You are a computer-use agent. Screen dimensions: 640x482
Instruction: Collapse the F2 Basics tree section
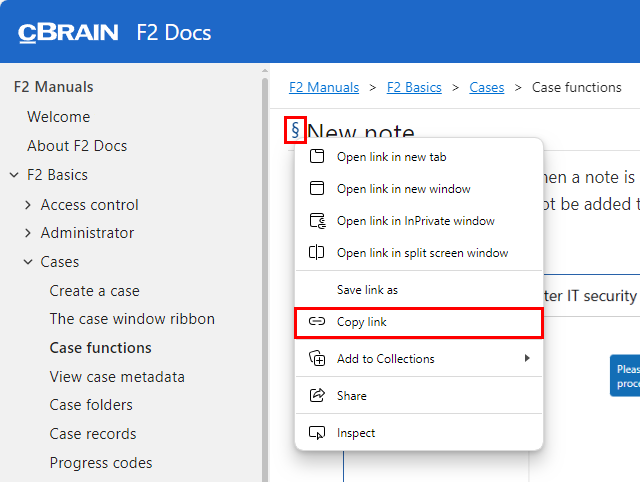tap(14, 175)
